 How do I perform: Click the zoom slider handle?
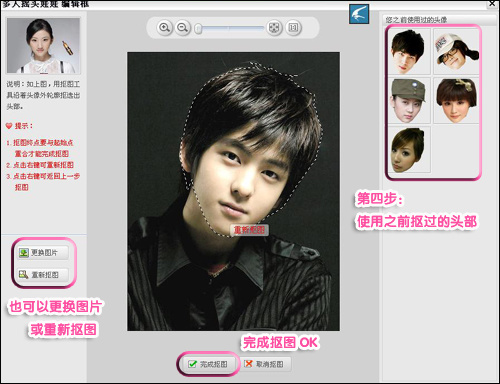198,29
